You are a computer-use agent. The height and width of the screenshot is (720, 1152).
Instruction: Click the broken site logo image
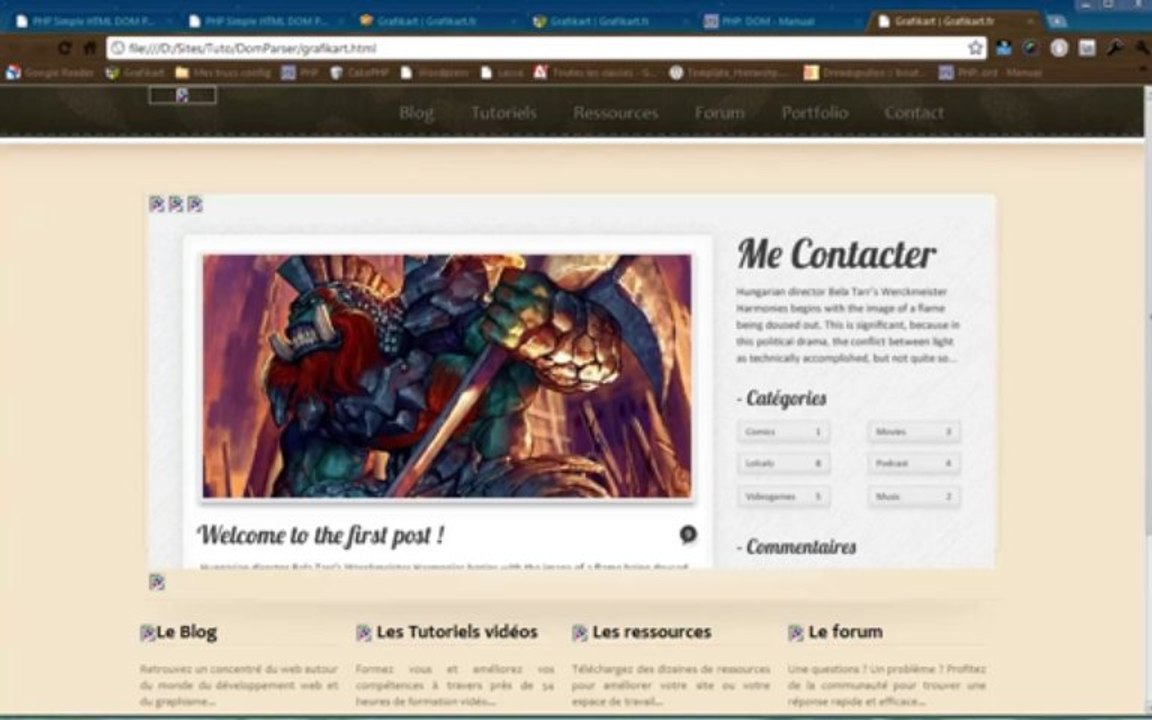pyautogui.click(x=182, y=95)
